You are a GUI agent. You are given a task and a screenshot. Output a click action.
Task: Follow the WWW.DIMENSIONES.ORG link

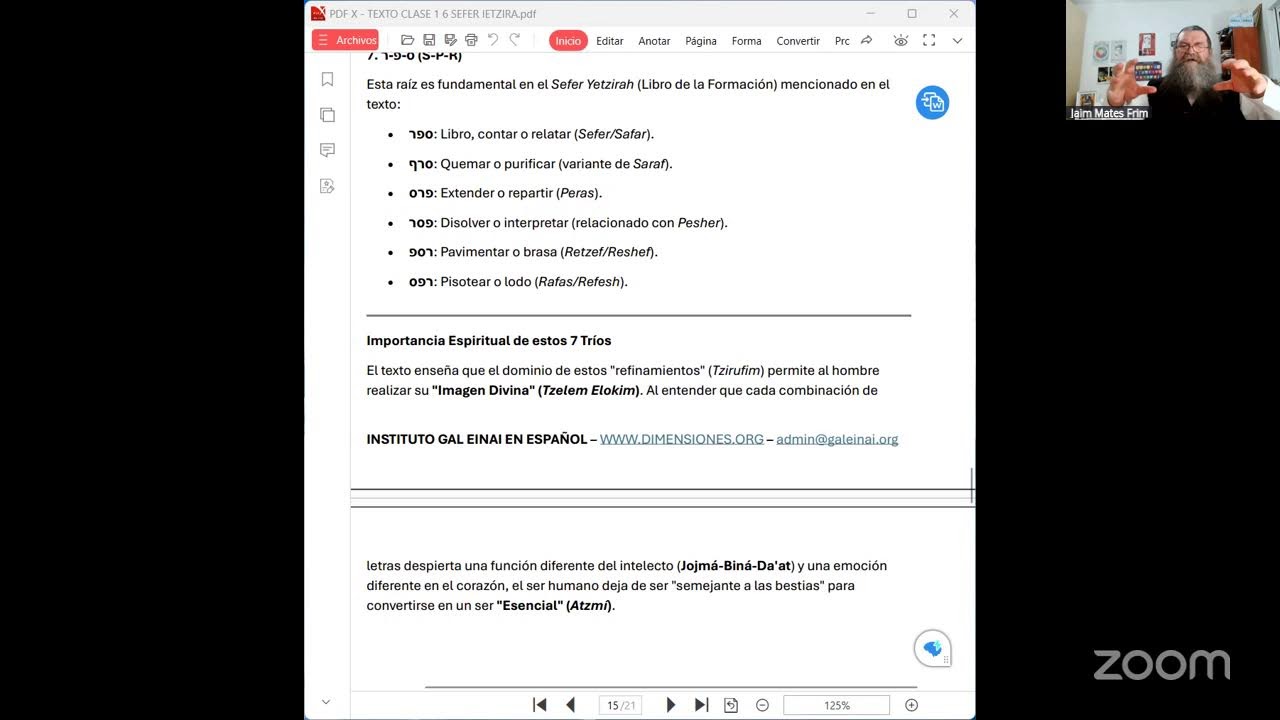click(681, 439)
